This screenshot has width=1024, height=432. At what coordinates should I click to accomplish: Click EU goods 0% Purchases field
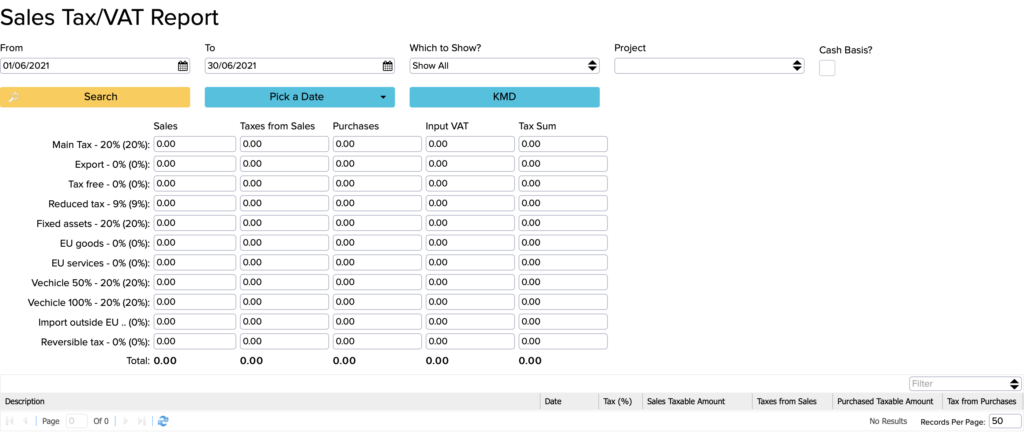point(377,243)
